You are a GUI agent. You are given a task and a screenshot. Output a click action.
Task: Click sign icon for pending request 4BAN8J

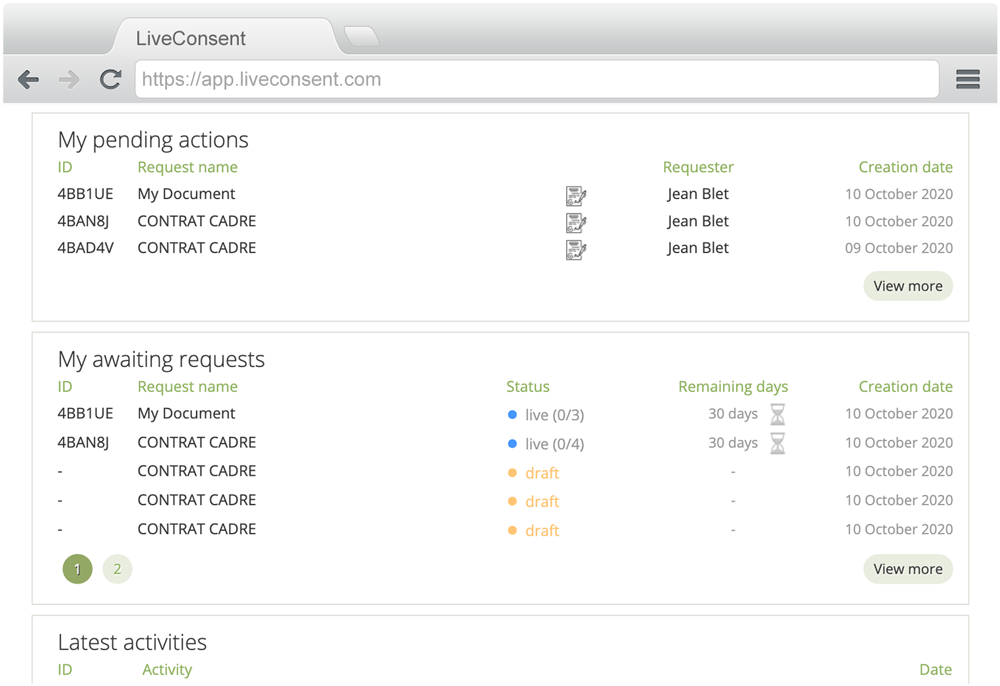576,222
